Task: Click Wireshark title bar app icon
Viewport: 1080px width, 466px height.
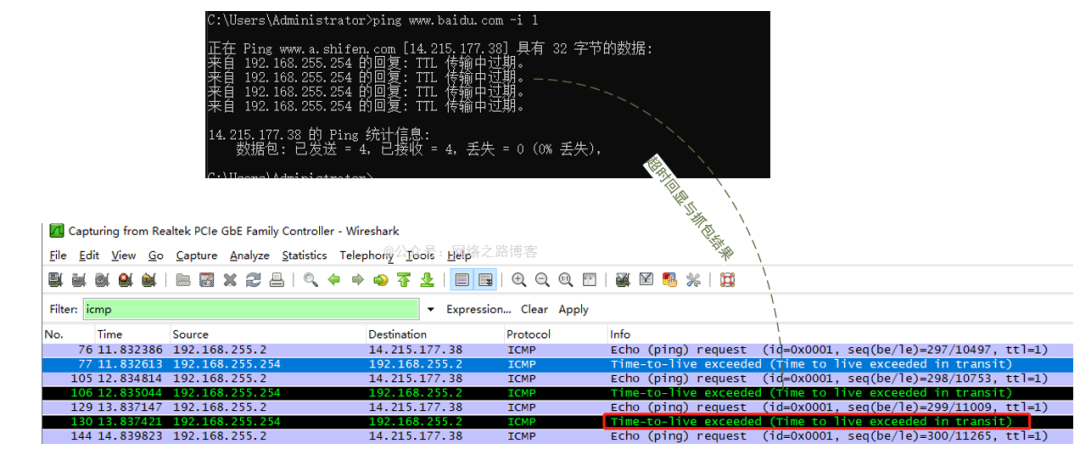Action: click(56, 231)
